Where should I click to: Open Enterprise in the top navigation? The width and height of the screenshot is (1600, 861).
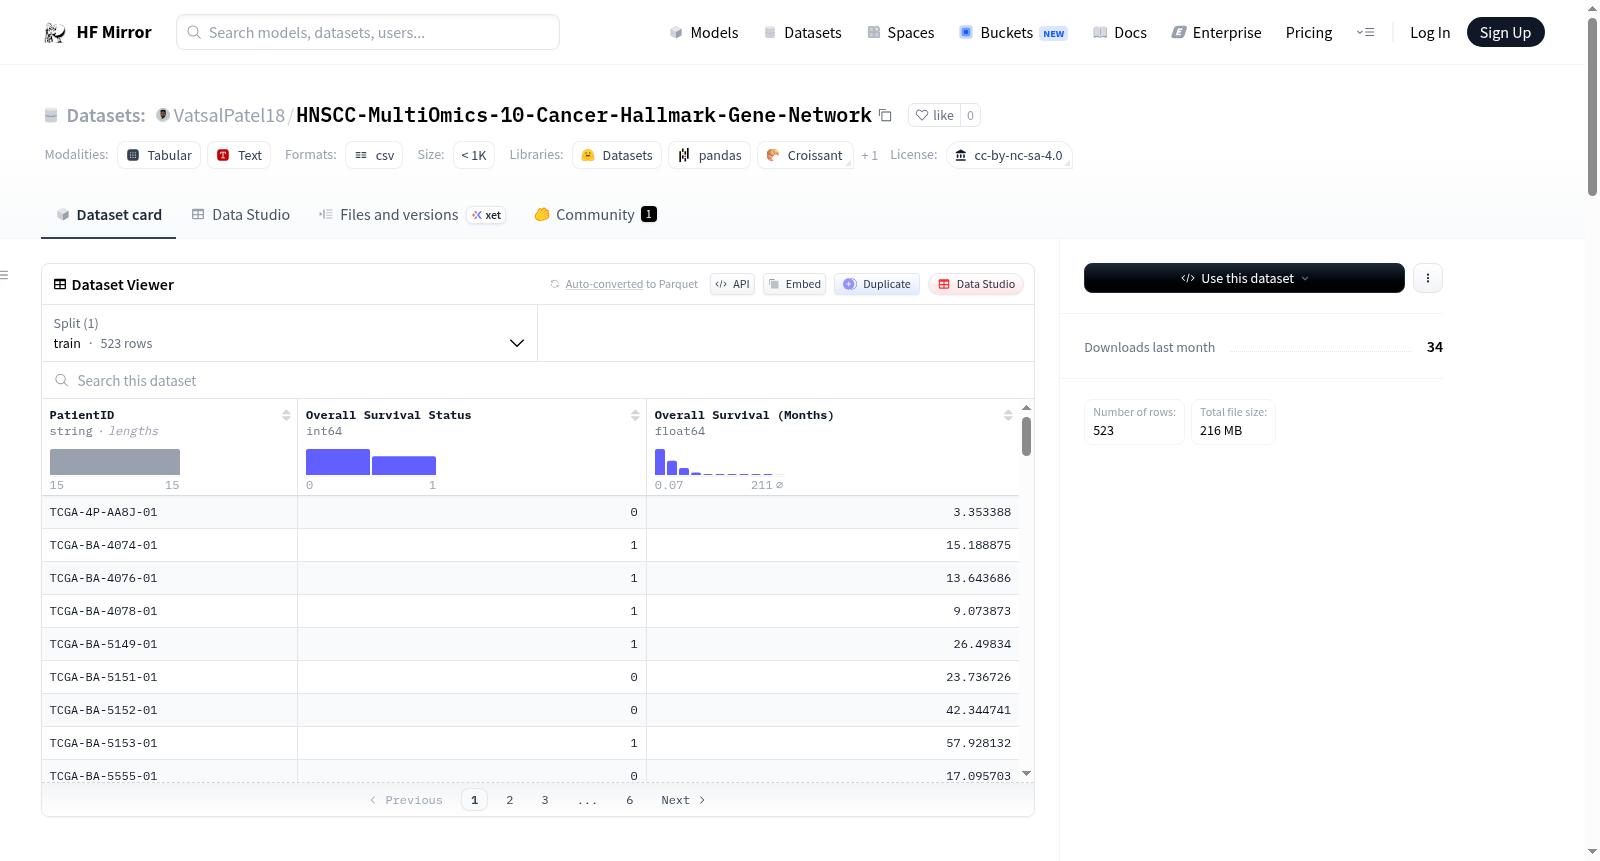(1216, 33)
